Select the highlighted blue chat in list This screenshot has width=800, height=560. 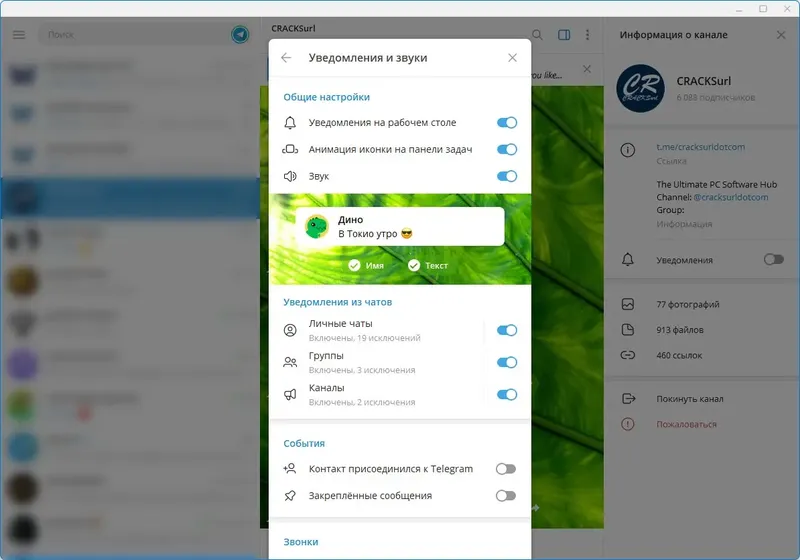pos(130,198)
